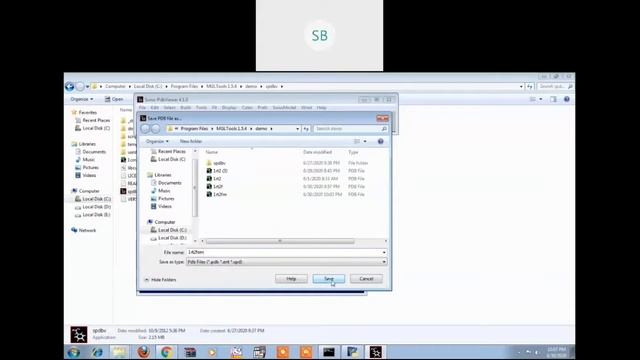
Task: Hide Folders in the save dialog
Action: tap(160, 280)
